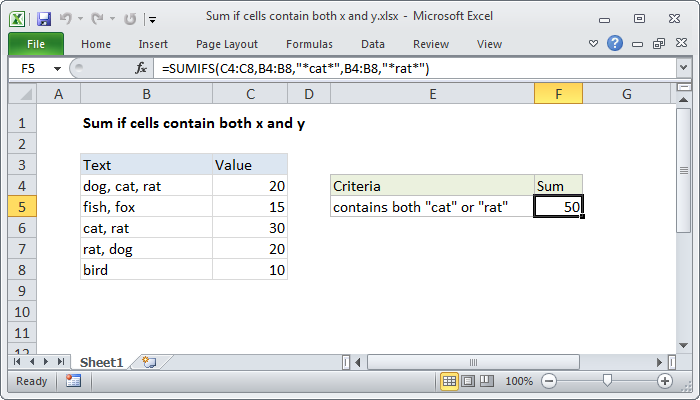Click the 100% zoom level button
The height and width of the screenshot is (400, 700).
click(x=518, y=381)
